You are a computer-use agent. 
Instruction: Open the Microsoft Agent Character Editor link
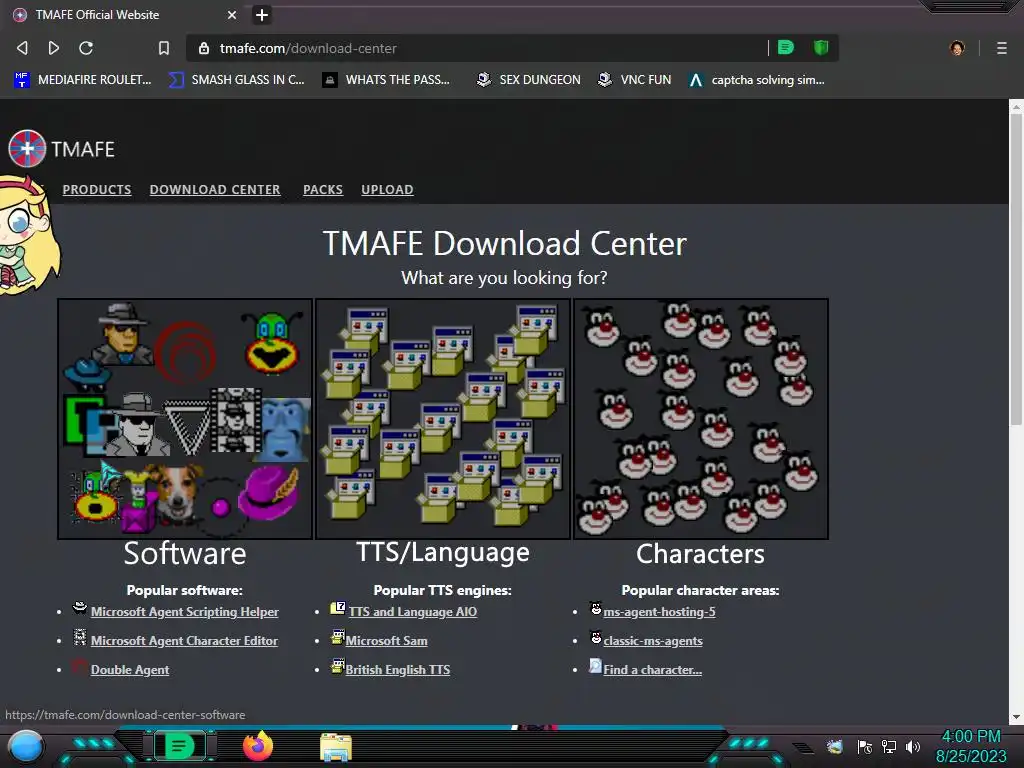[184, 641]
